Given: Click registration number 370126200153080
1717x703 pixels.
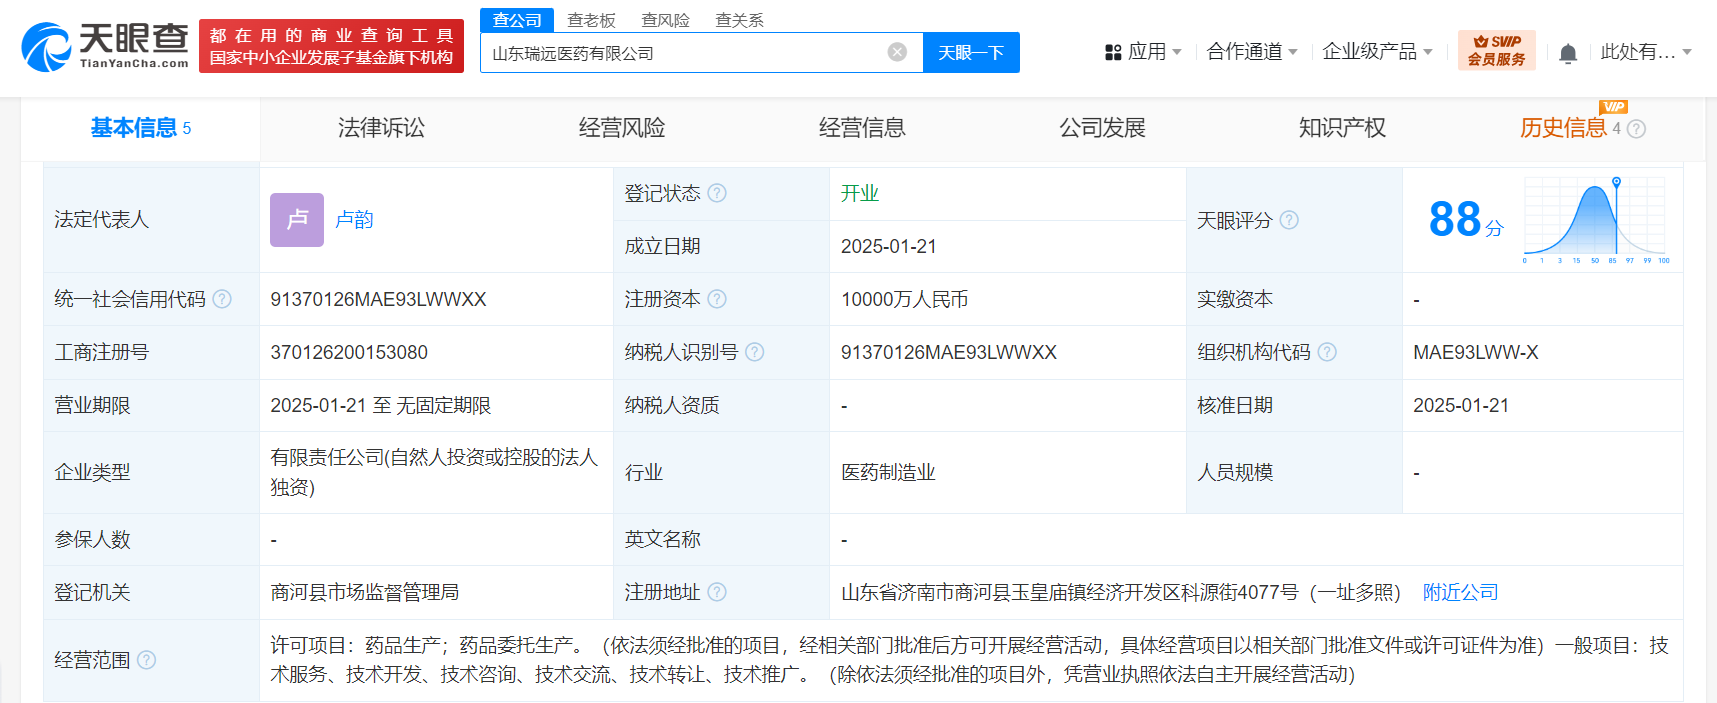Looking at the screenshot, I should point(349,352).
